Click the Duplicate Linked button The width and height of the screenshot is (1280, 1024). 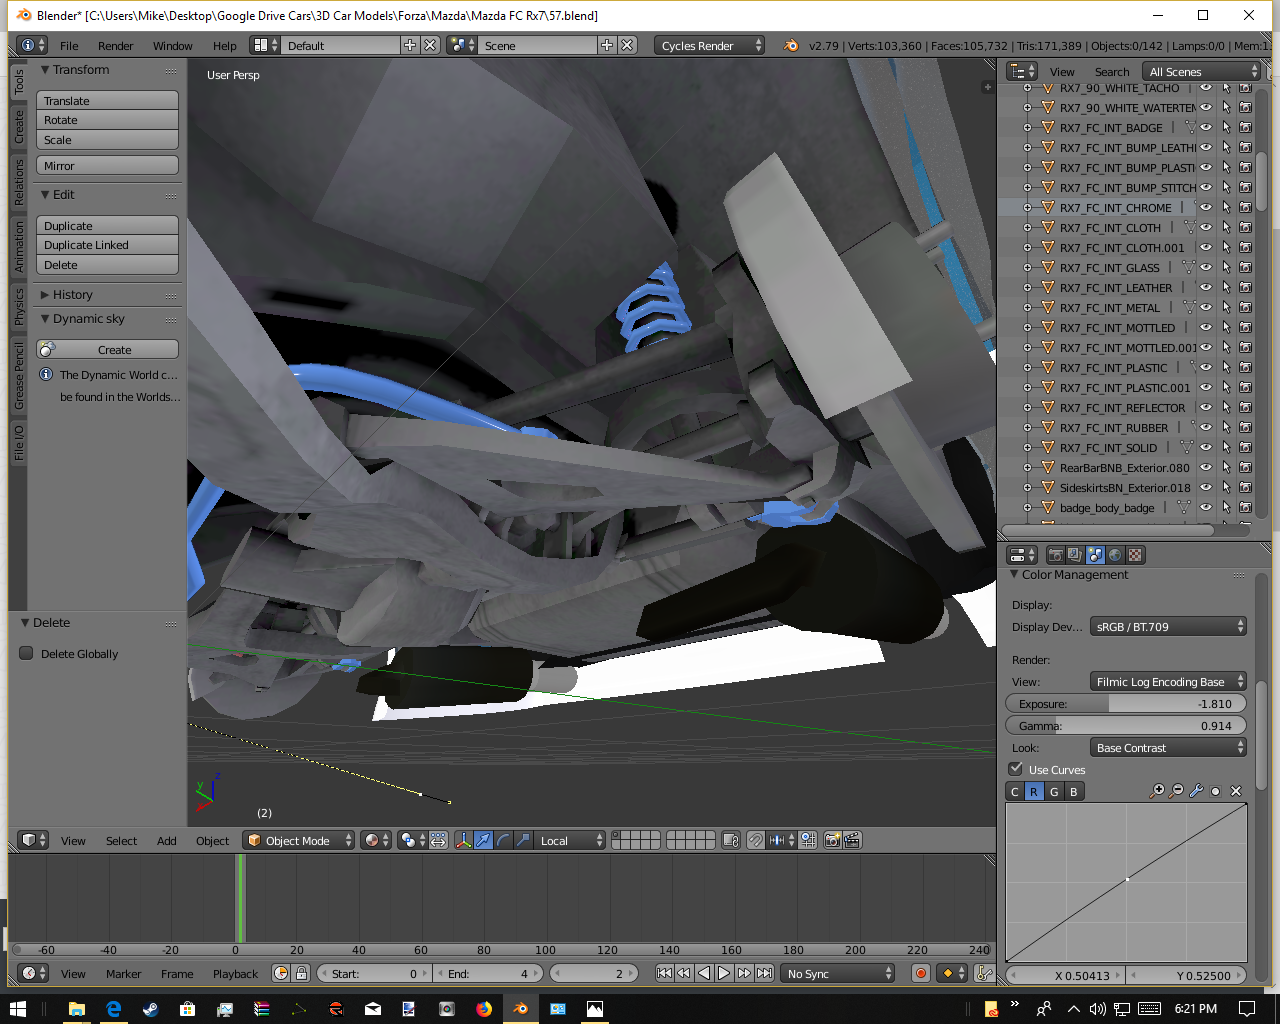[x=107, y=245]
